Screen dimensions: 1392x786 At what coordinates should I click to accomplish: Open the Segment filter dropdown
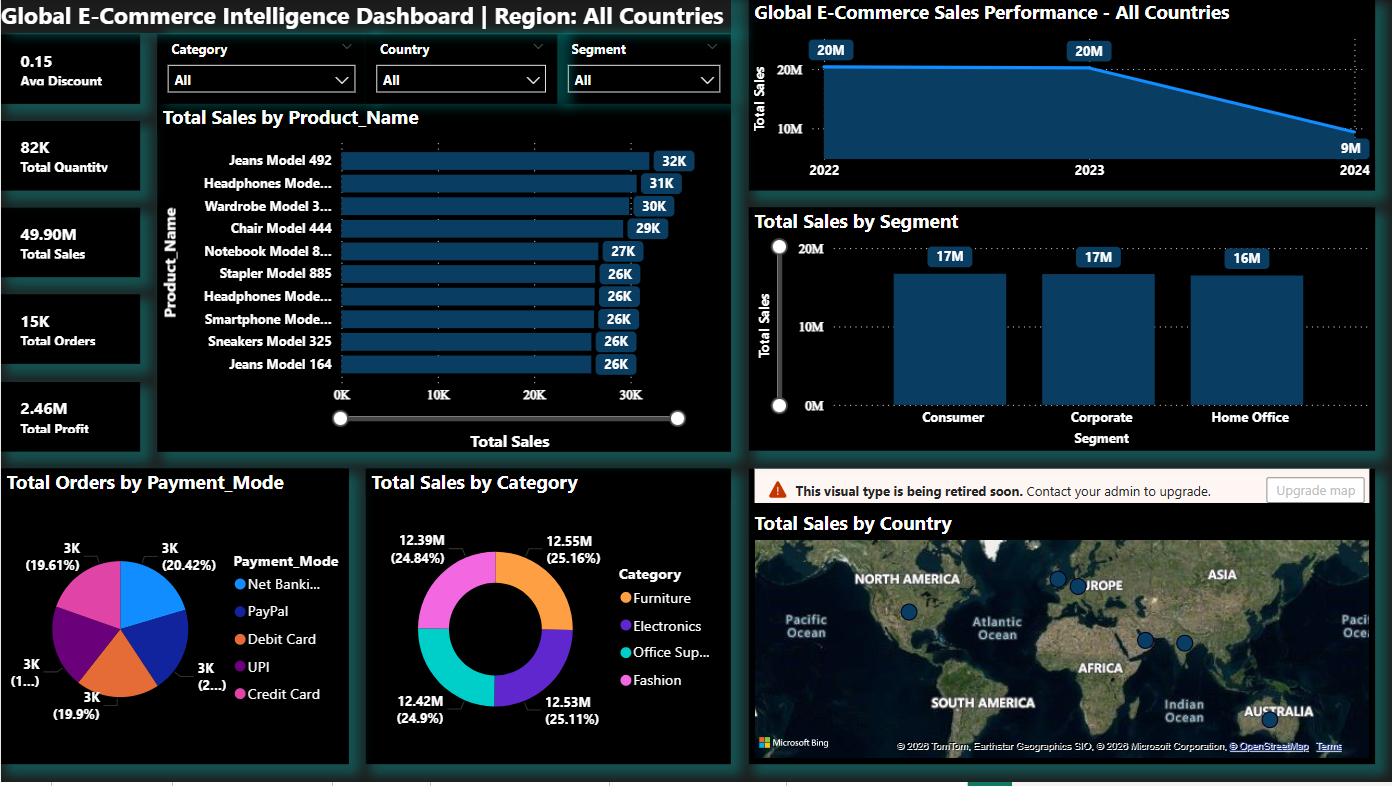click(x=643, y=80)
